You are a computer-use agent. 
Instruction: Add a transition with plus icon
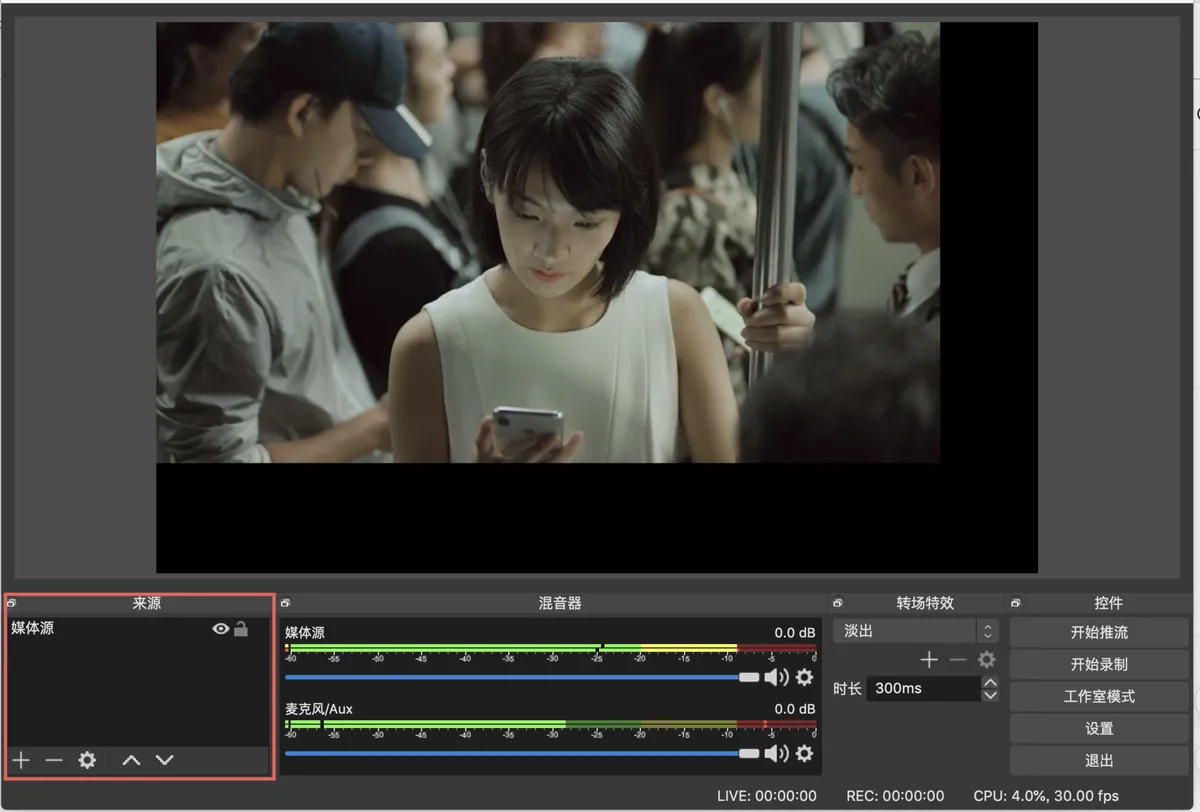[x=929, y=660]
